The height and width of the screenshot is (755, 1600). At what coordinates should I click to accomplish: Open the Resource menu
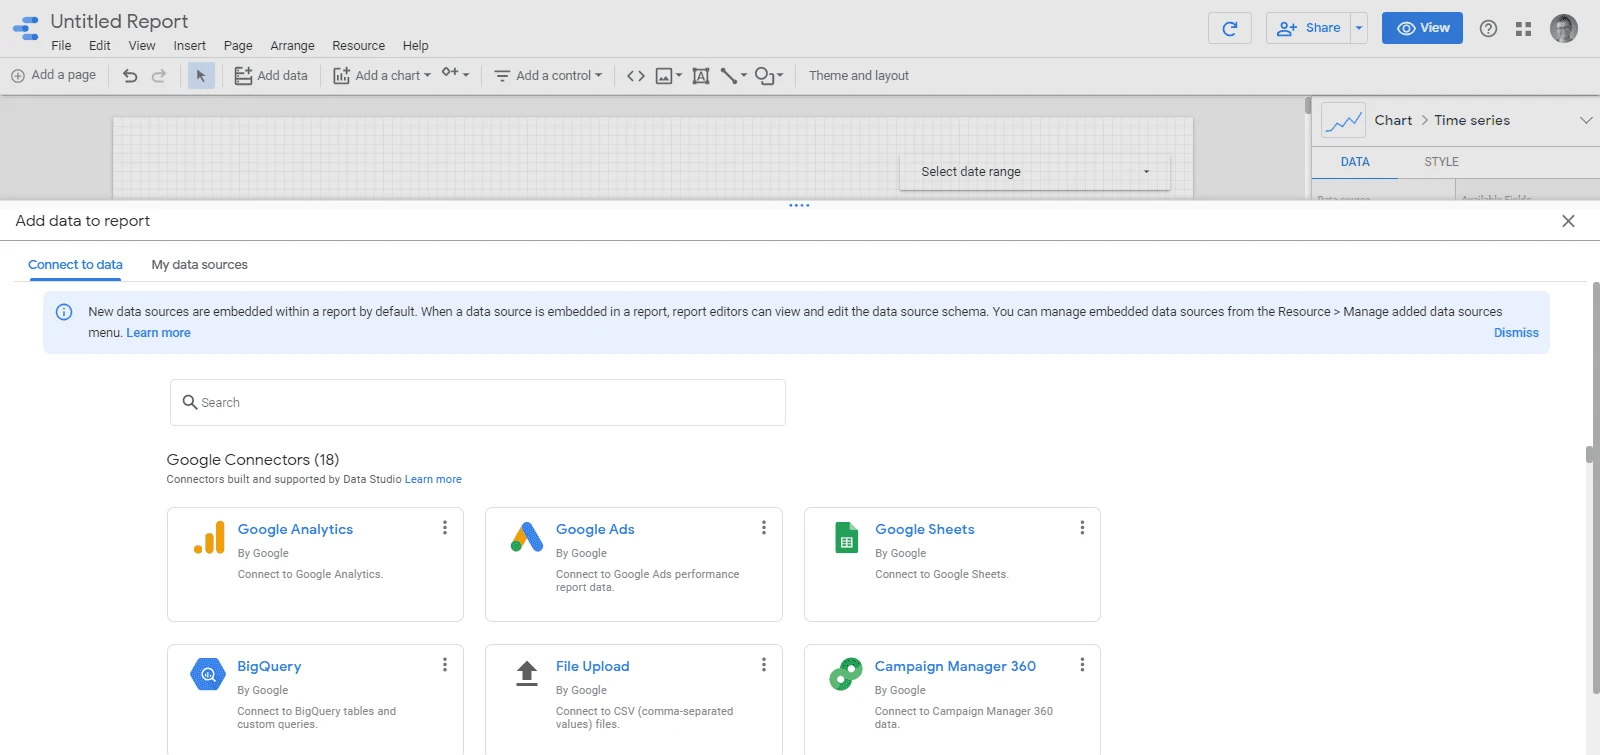pyautogui.click(x=358, y=46)
